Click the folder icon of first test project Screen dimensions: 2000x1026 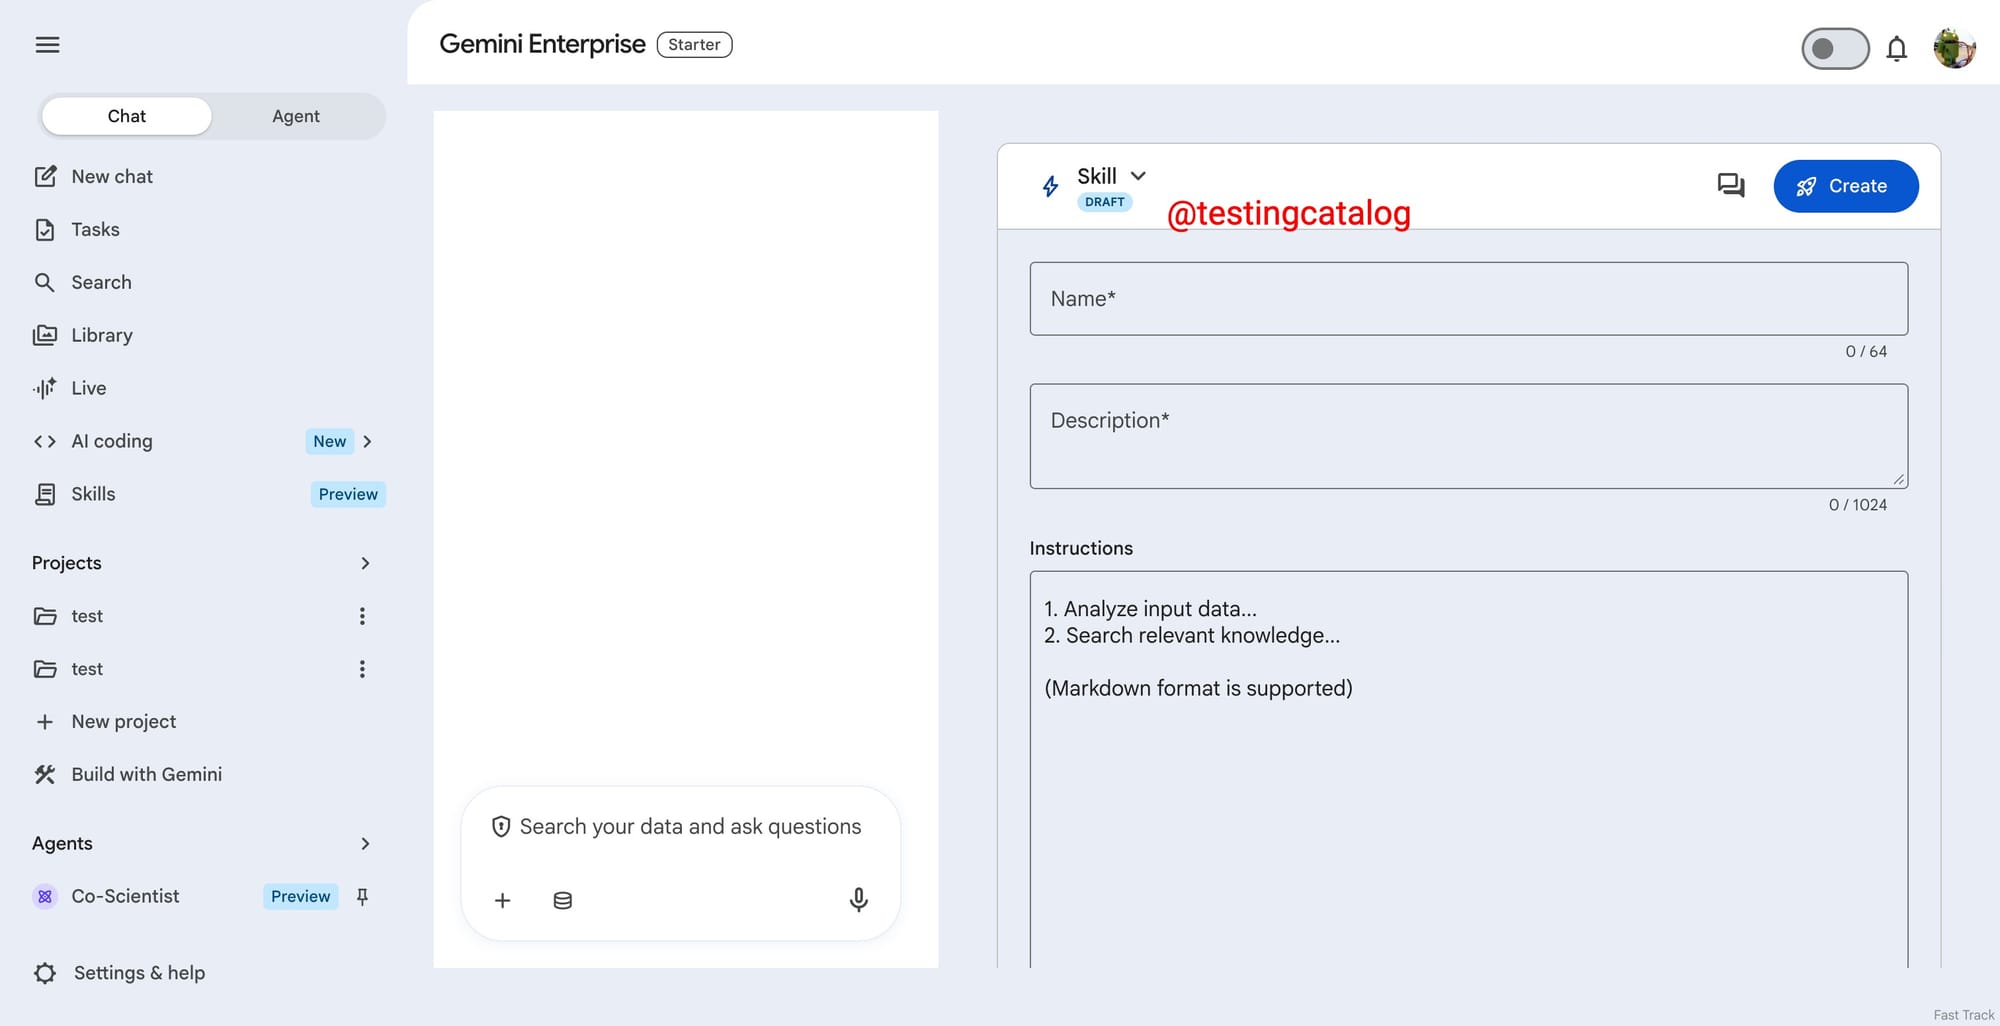[45, 616]
